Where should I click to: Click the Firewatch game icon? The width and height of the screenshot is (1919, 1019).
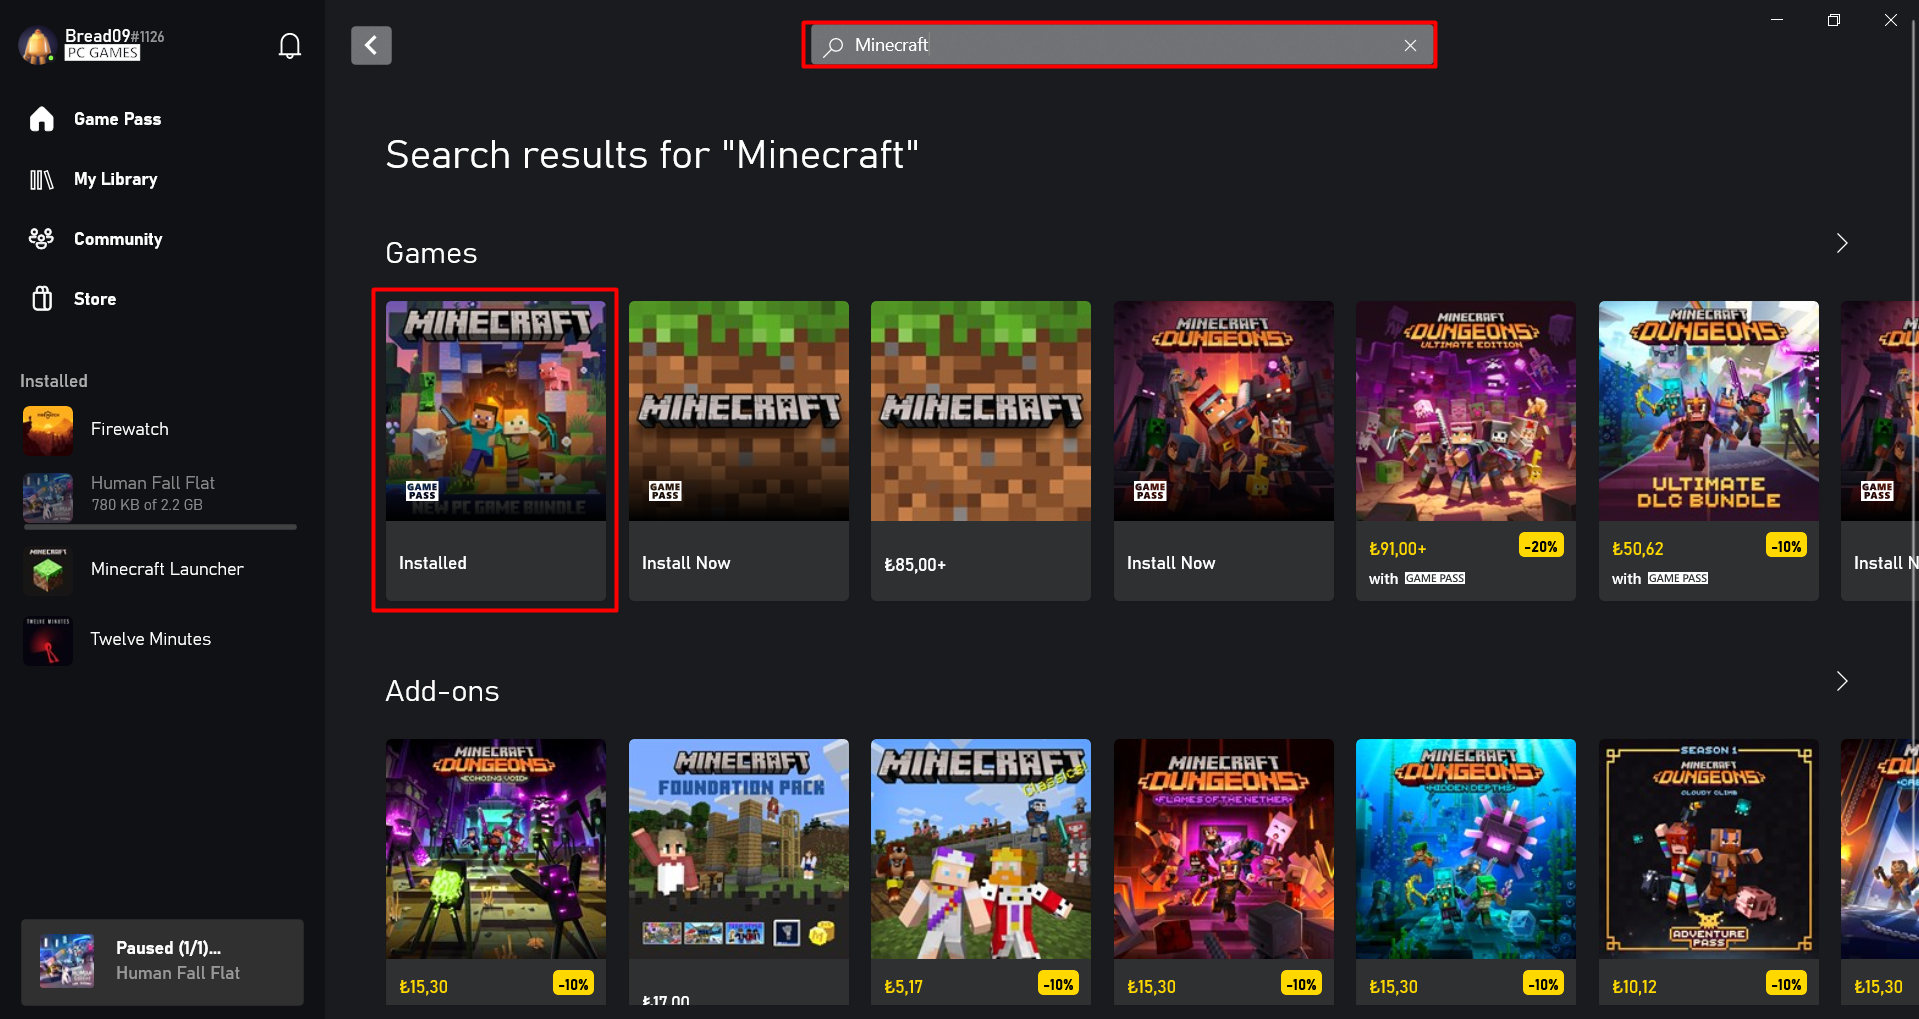click(x=48, y=430)
